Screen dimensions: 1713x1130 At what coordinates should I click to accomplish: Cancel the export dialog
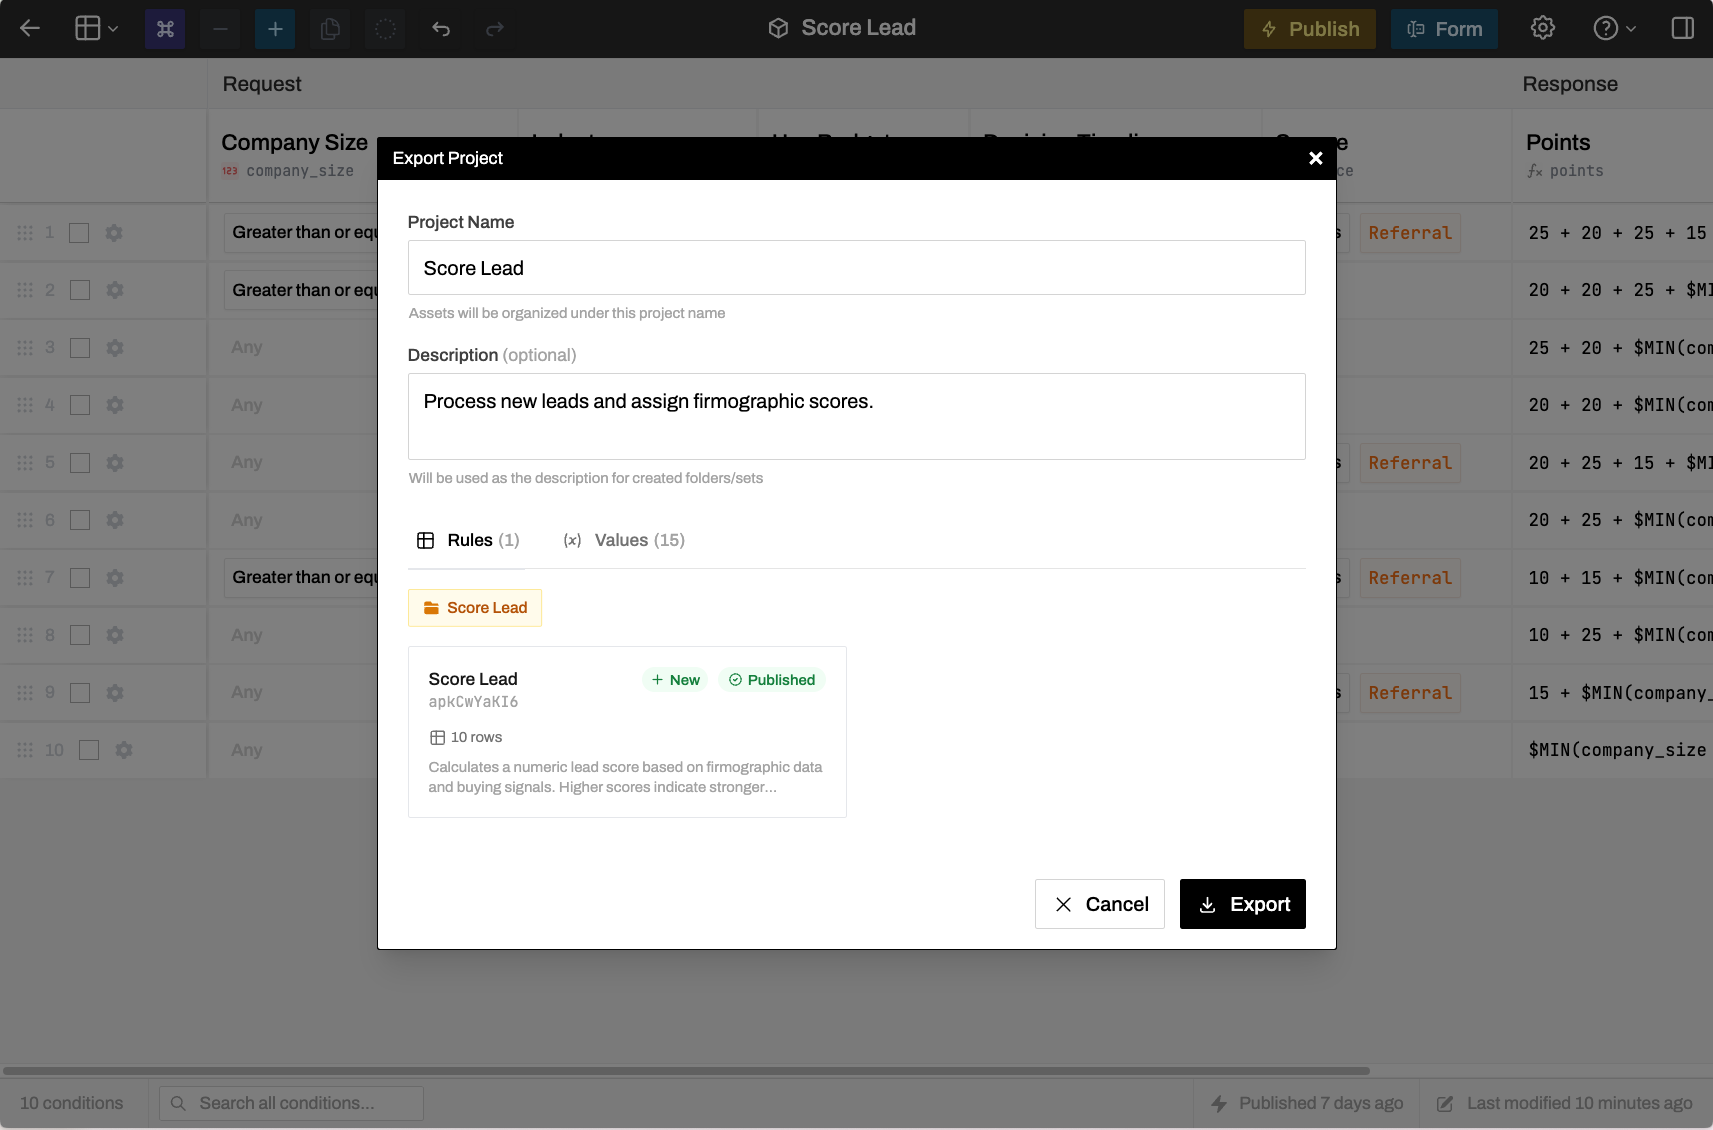click(x=1099, y=904)
